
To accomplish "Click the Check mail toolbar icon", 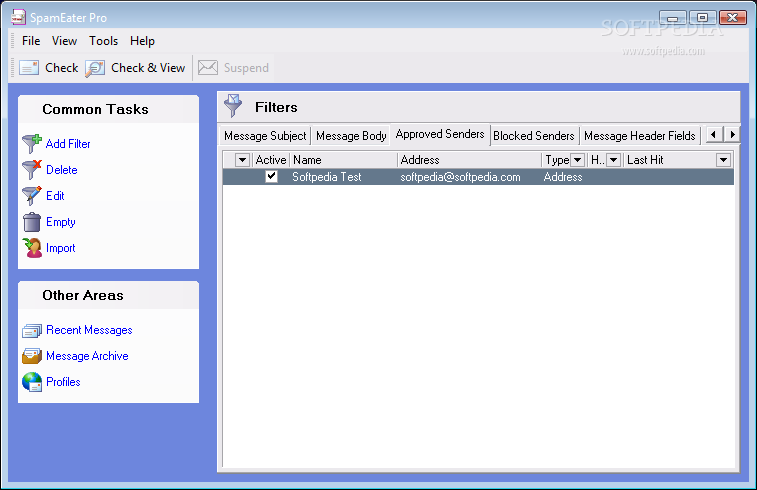I will (29, 68).
